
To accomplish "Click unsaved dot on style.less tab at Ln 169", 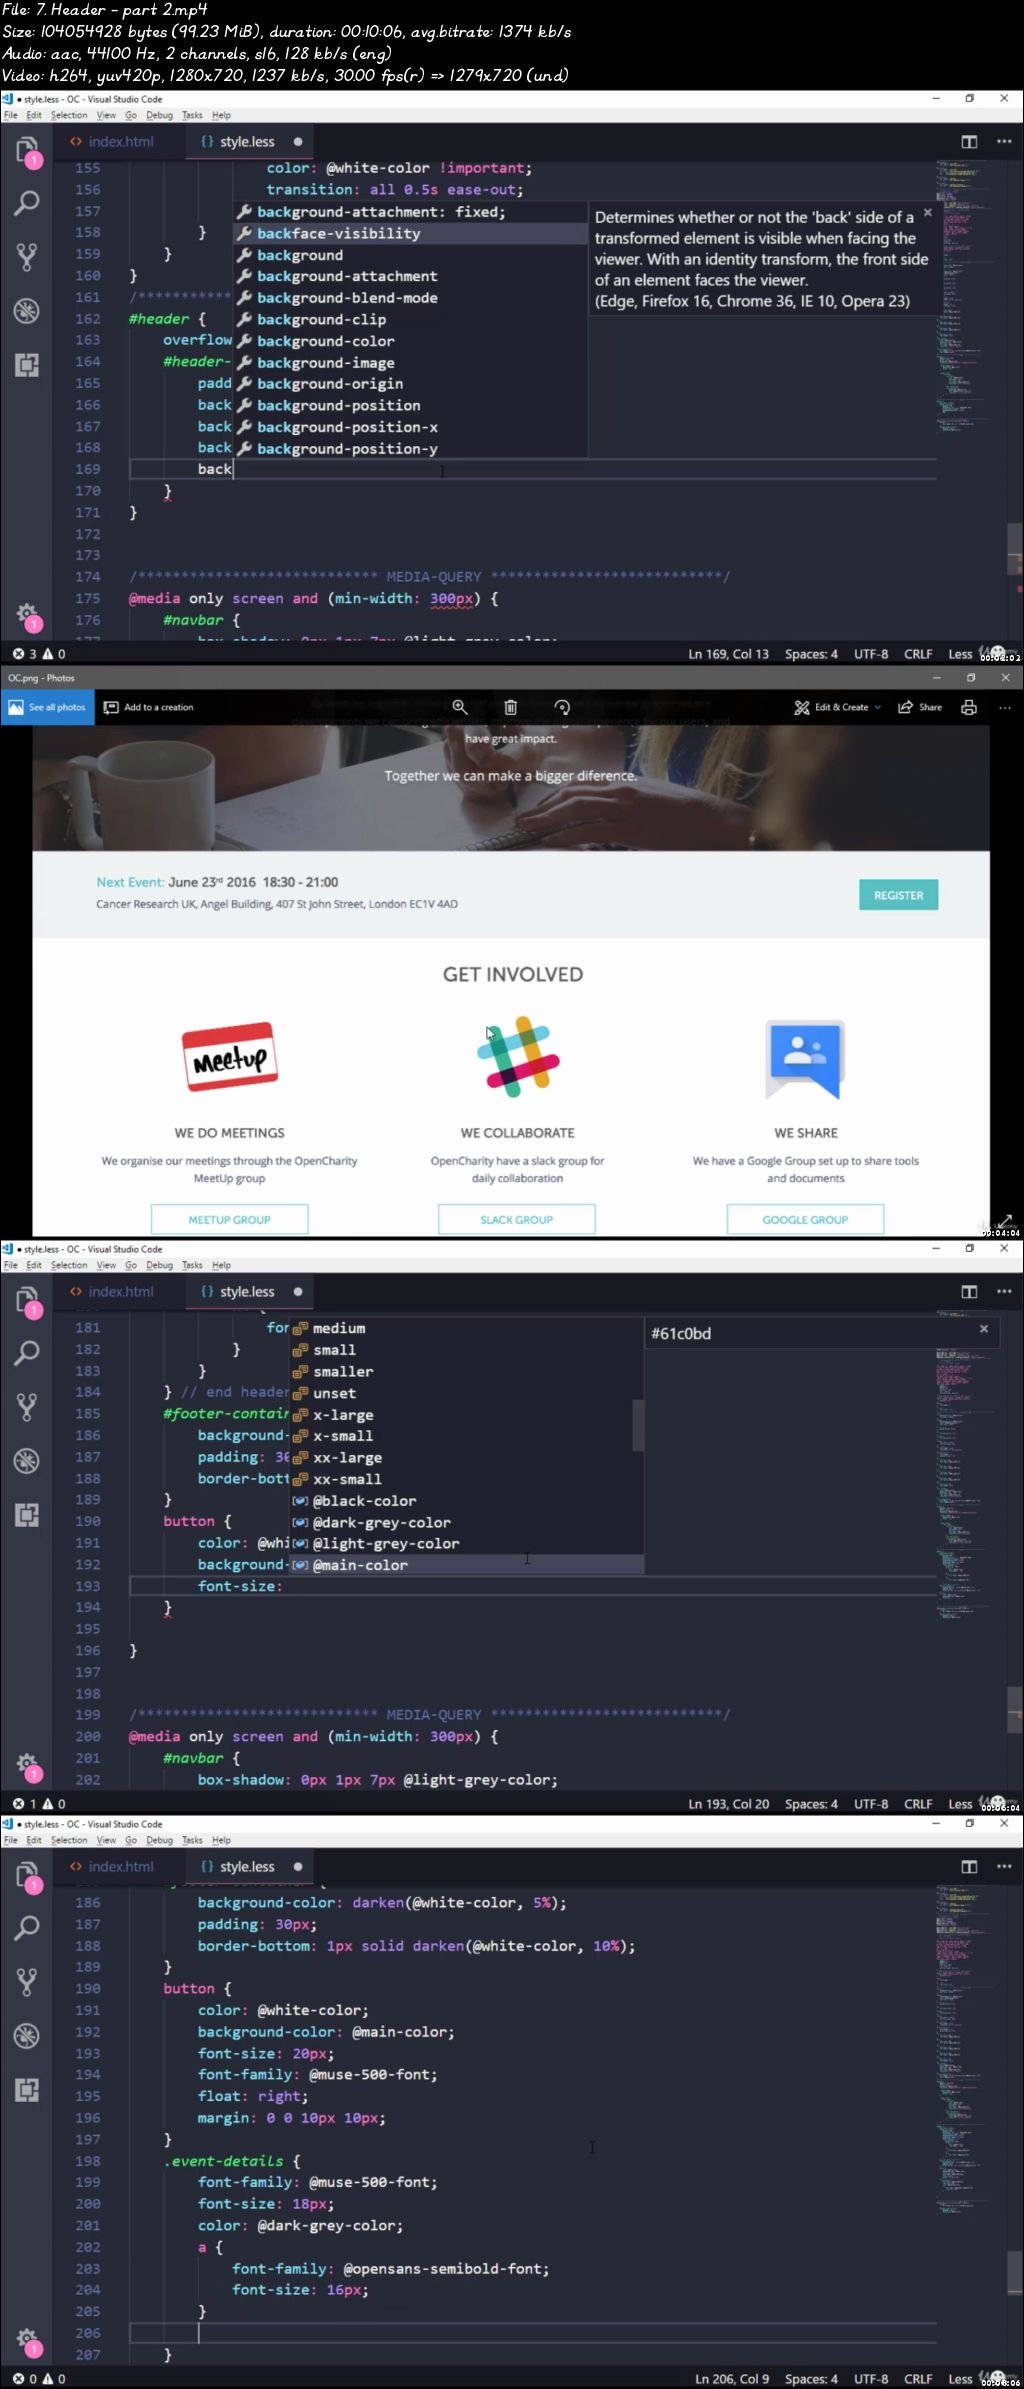I will (x=298, y=142).
